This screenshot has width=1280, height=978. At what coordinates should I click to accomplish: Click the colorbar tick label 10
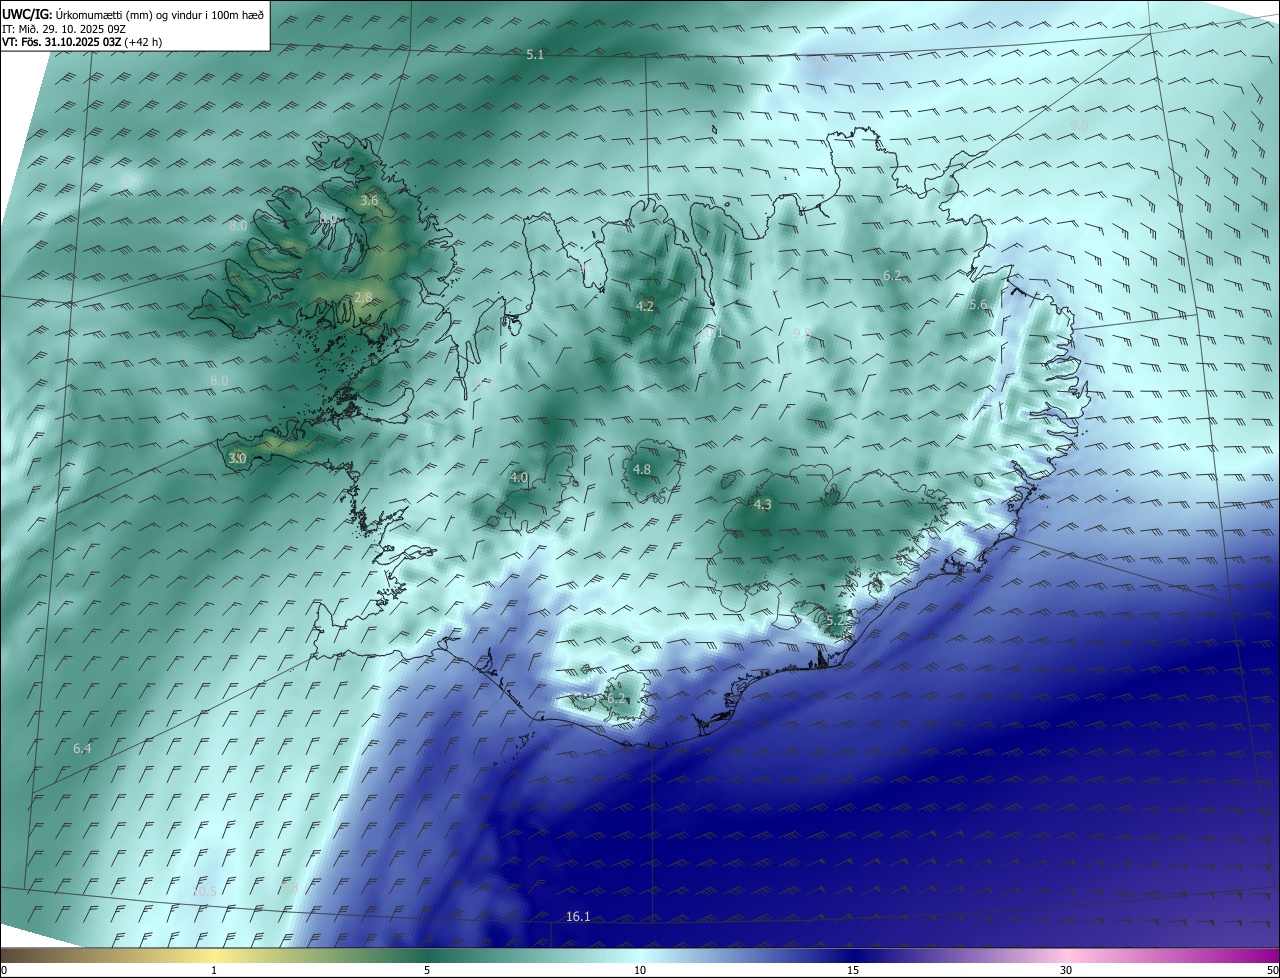coord(640,971)
